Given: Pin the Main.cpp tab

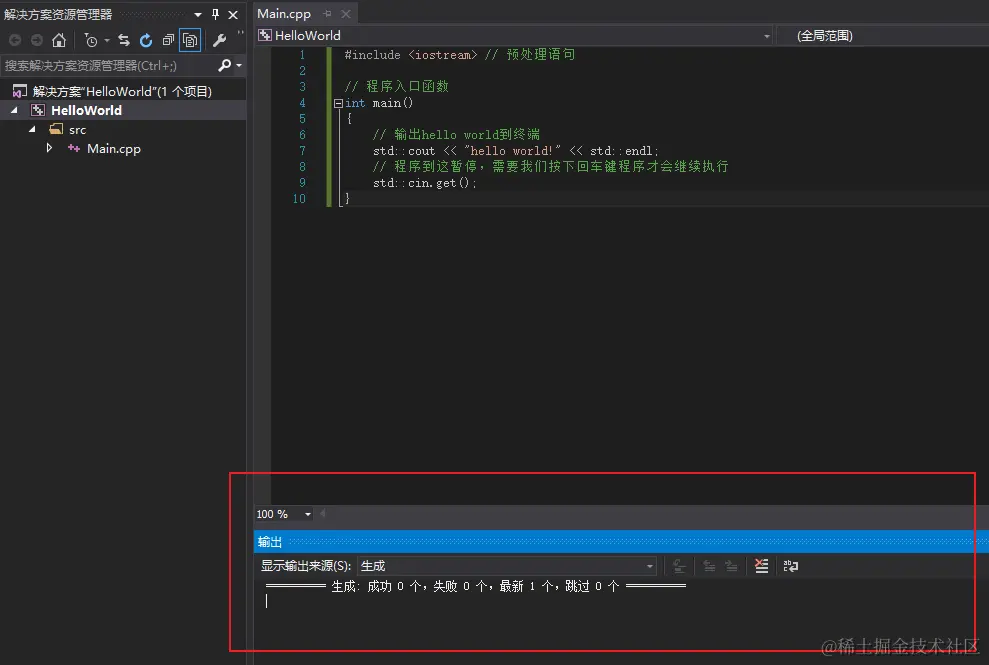Looking at the screenshot, I should tap(327, 13).
